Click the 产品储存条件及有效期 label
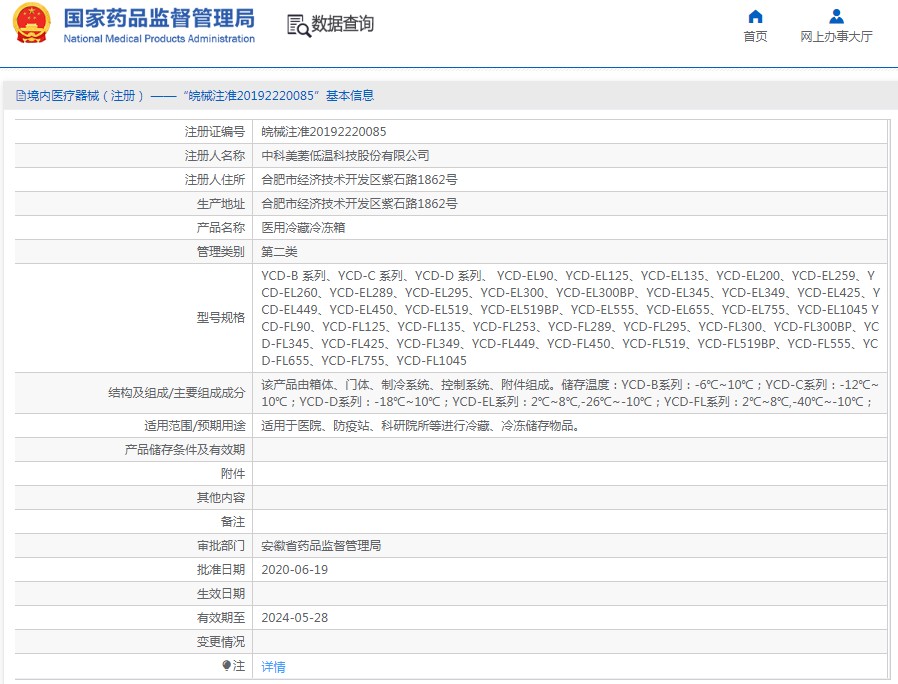The width and height of the screenshot is (898, 684). click(x=185, y=450)
